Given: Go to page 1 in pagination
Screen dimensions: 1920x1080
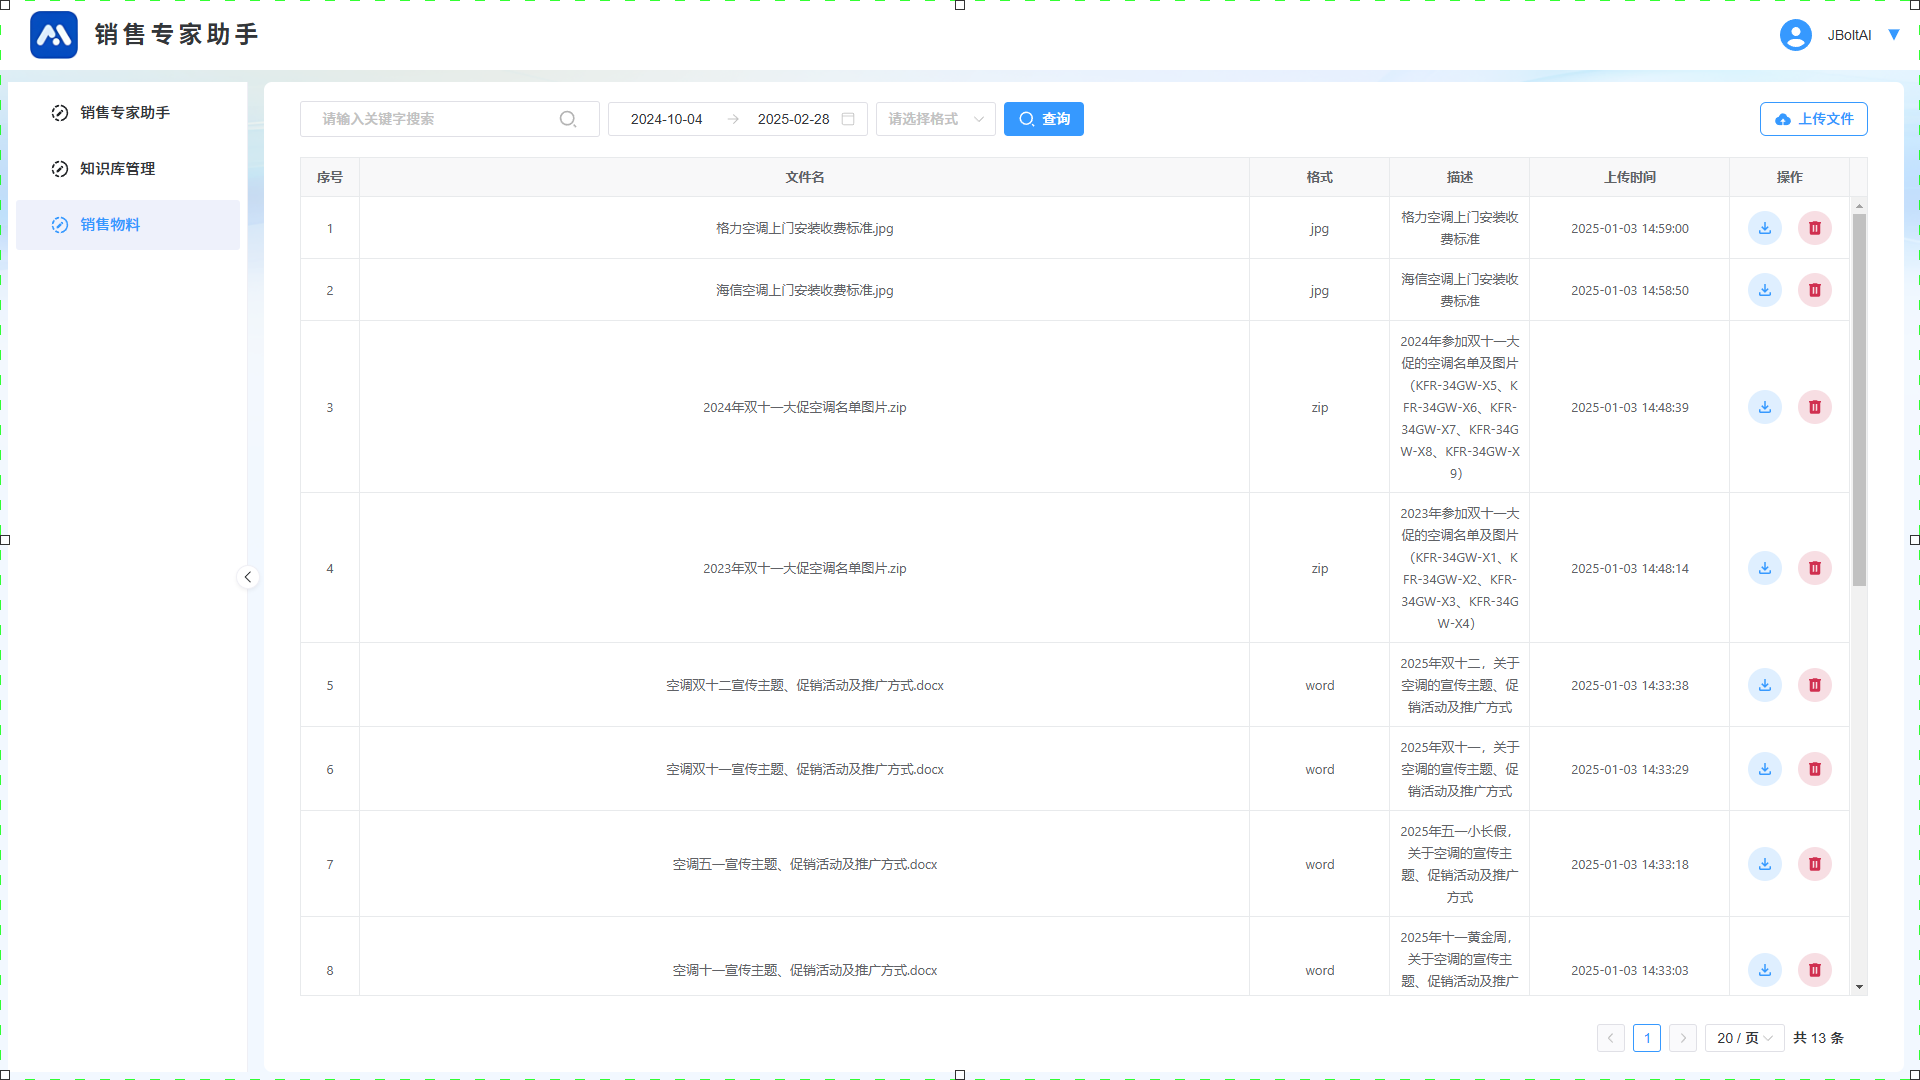Looking at the screenshot, I should tap(1647, 1038).
